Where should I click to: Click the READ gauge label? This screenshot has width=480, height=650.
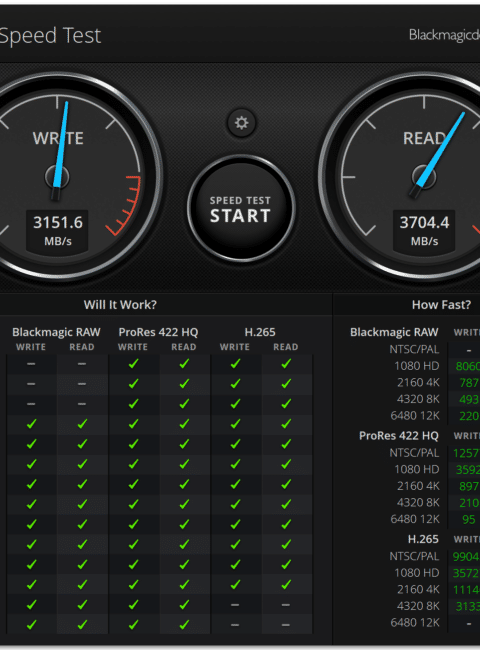(424, 138)
